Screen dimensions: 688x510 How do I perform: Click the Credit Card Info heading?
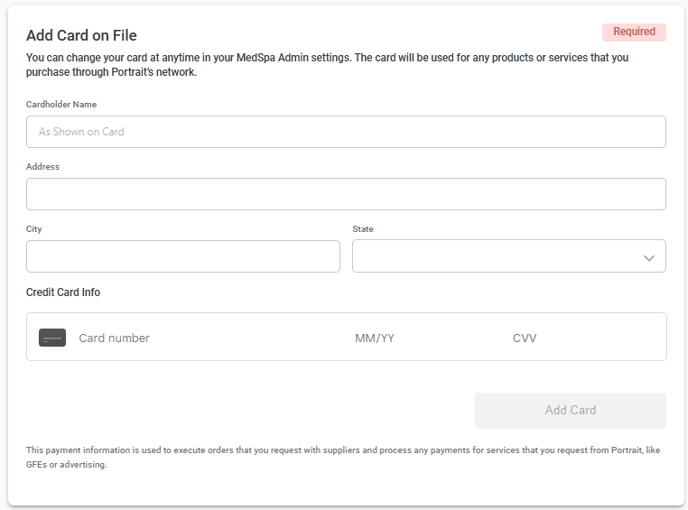(63, 292)
